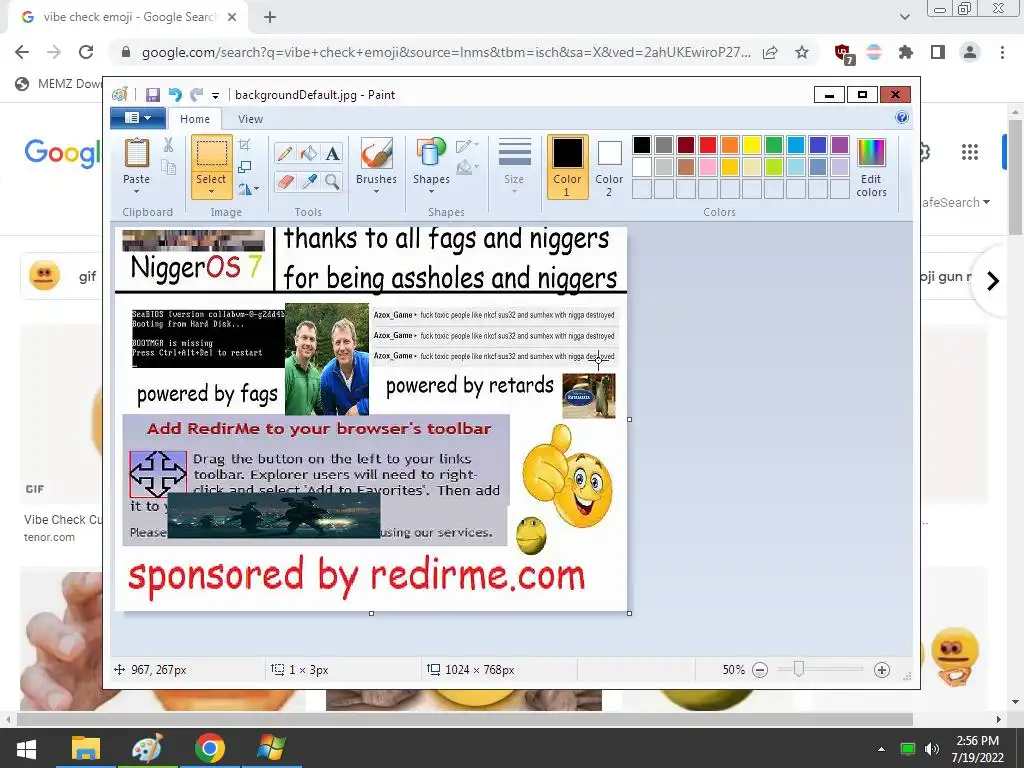Screen dimensions: 1024x768
Task: Open Google apps grid icon
Action: click(x=970, y=152)
